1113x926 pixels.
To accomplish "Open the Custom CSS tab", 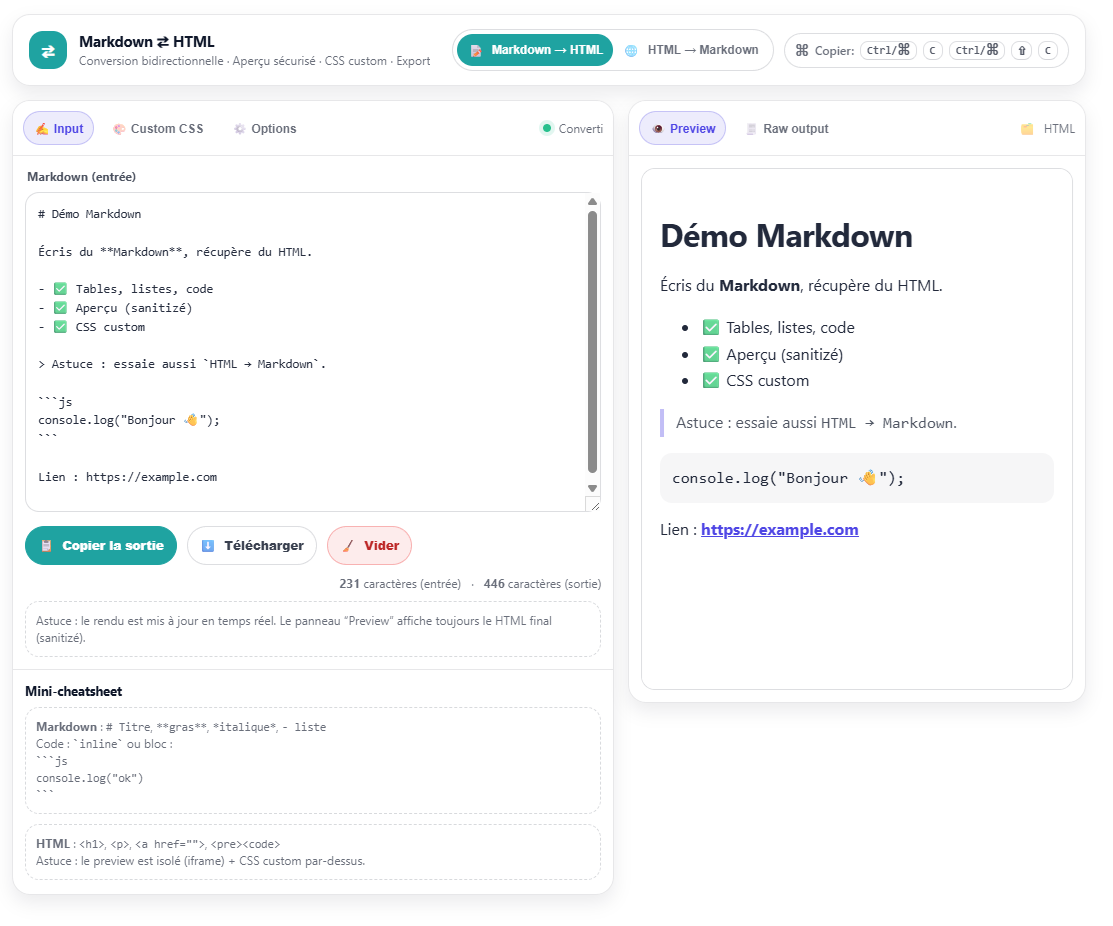I will point(158,128).
